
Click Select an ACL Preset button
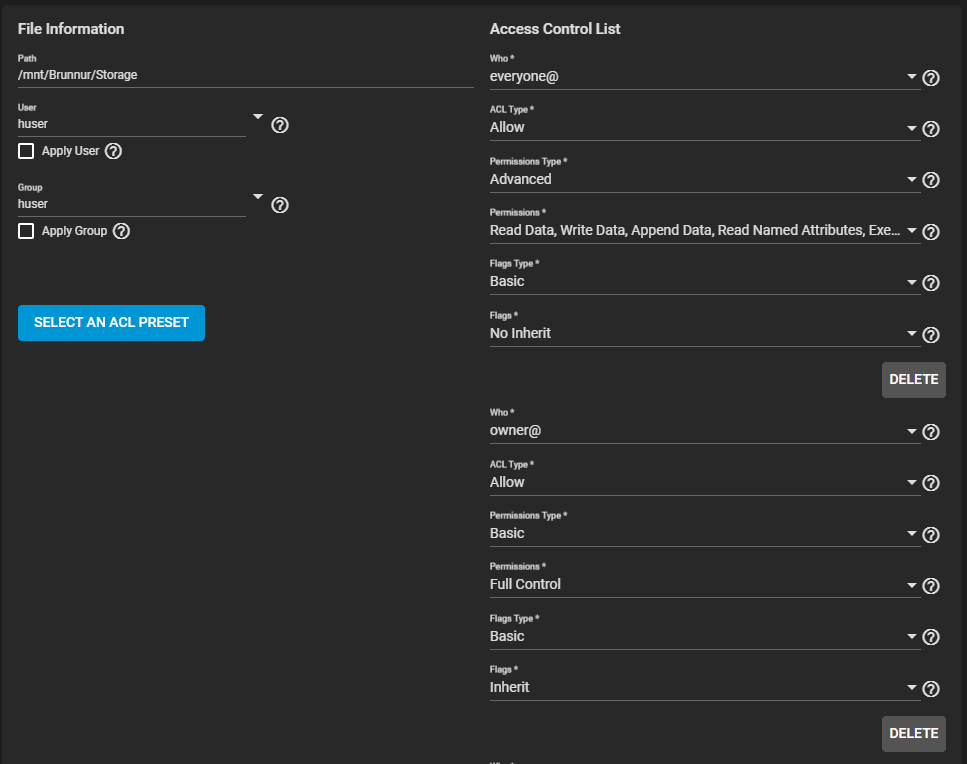pyautogui.click(x=111, y=322)
